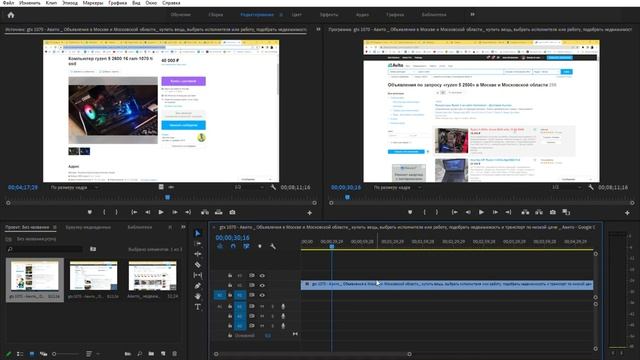Switch to the Библиотеки panel tab
Viewport: 640px width, 360px height.
[x=140, y=227]
